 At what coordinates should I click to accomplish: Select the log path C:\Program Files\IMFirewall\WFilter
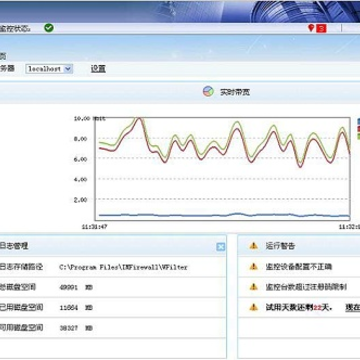pos(123,267)
